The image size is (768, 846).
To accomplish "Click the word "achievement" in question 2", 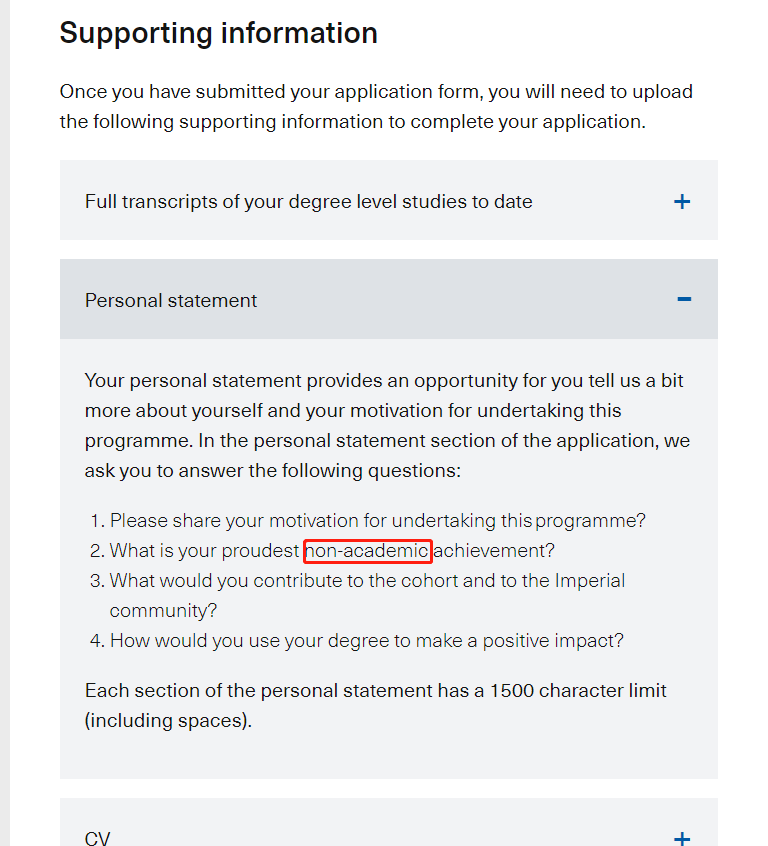I will point(494,550).
